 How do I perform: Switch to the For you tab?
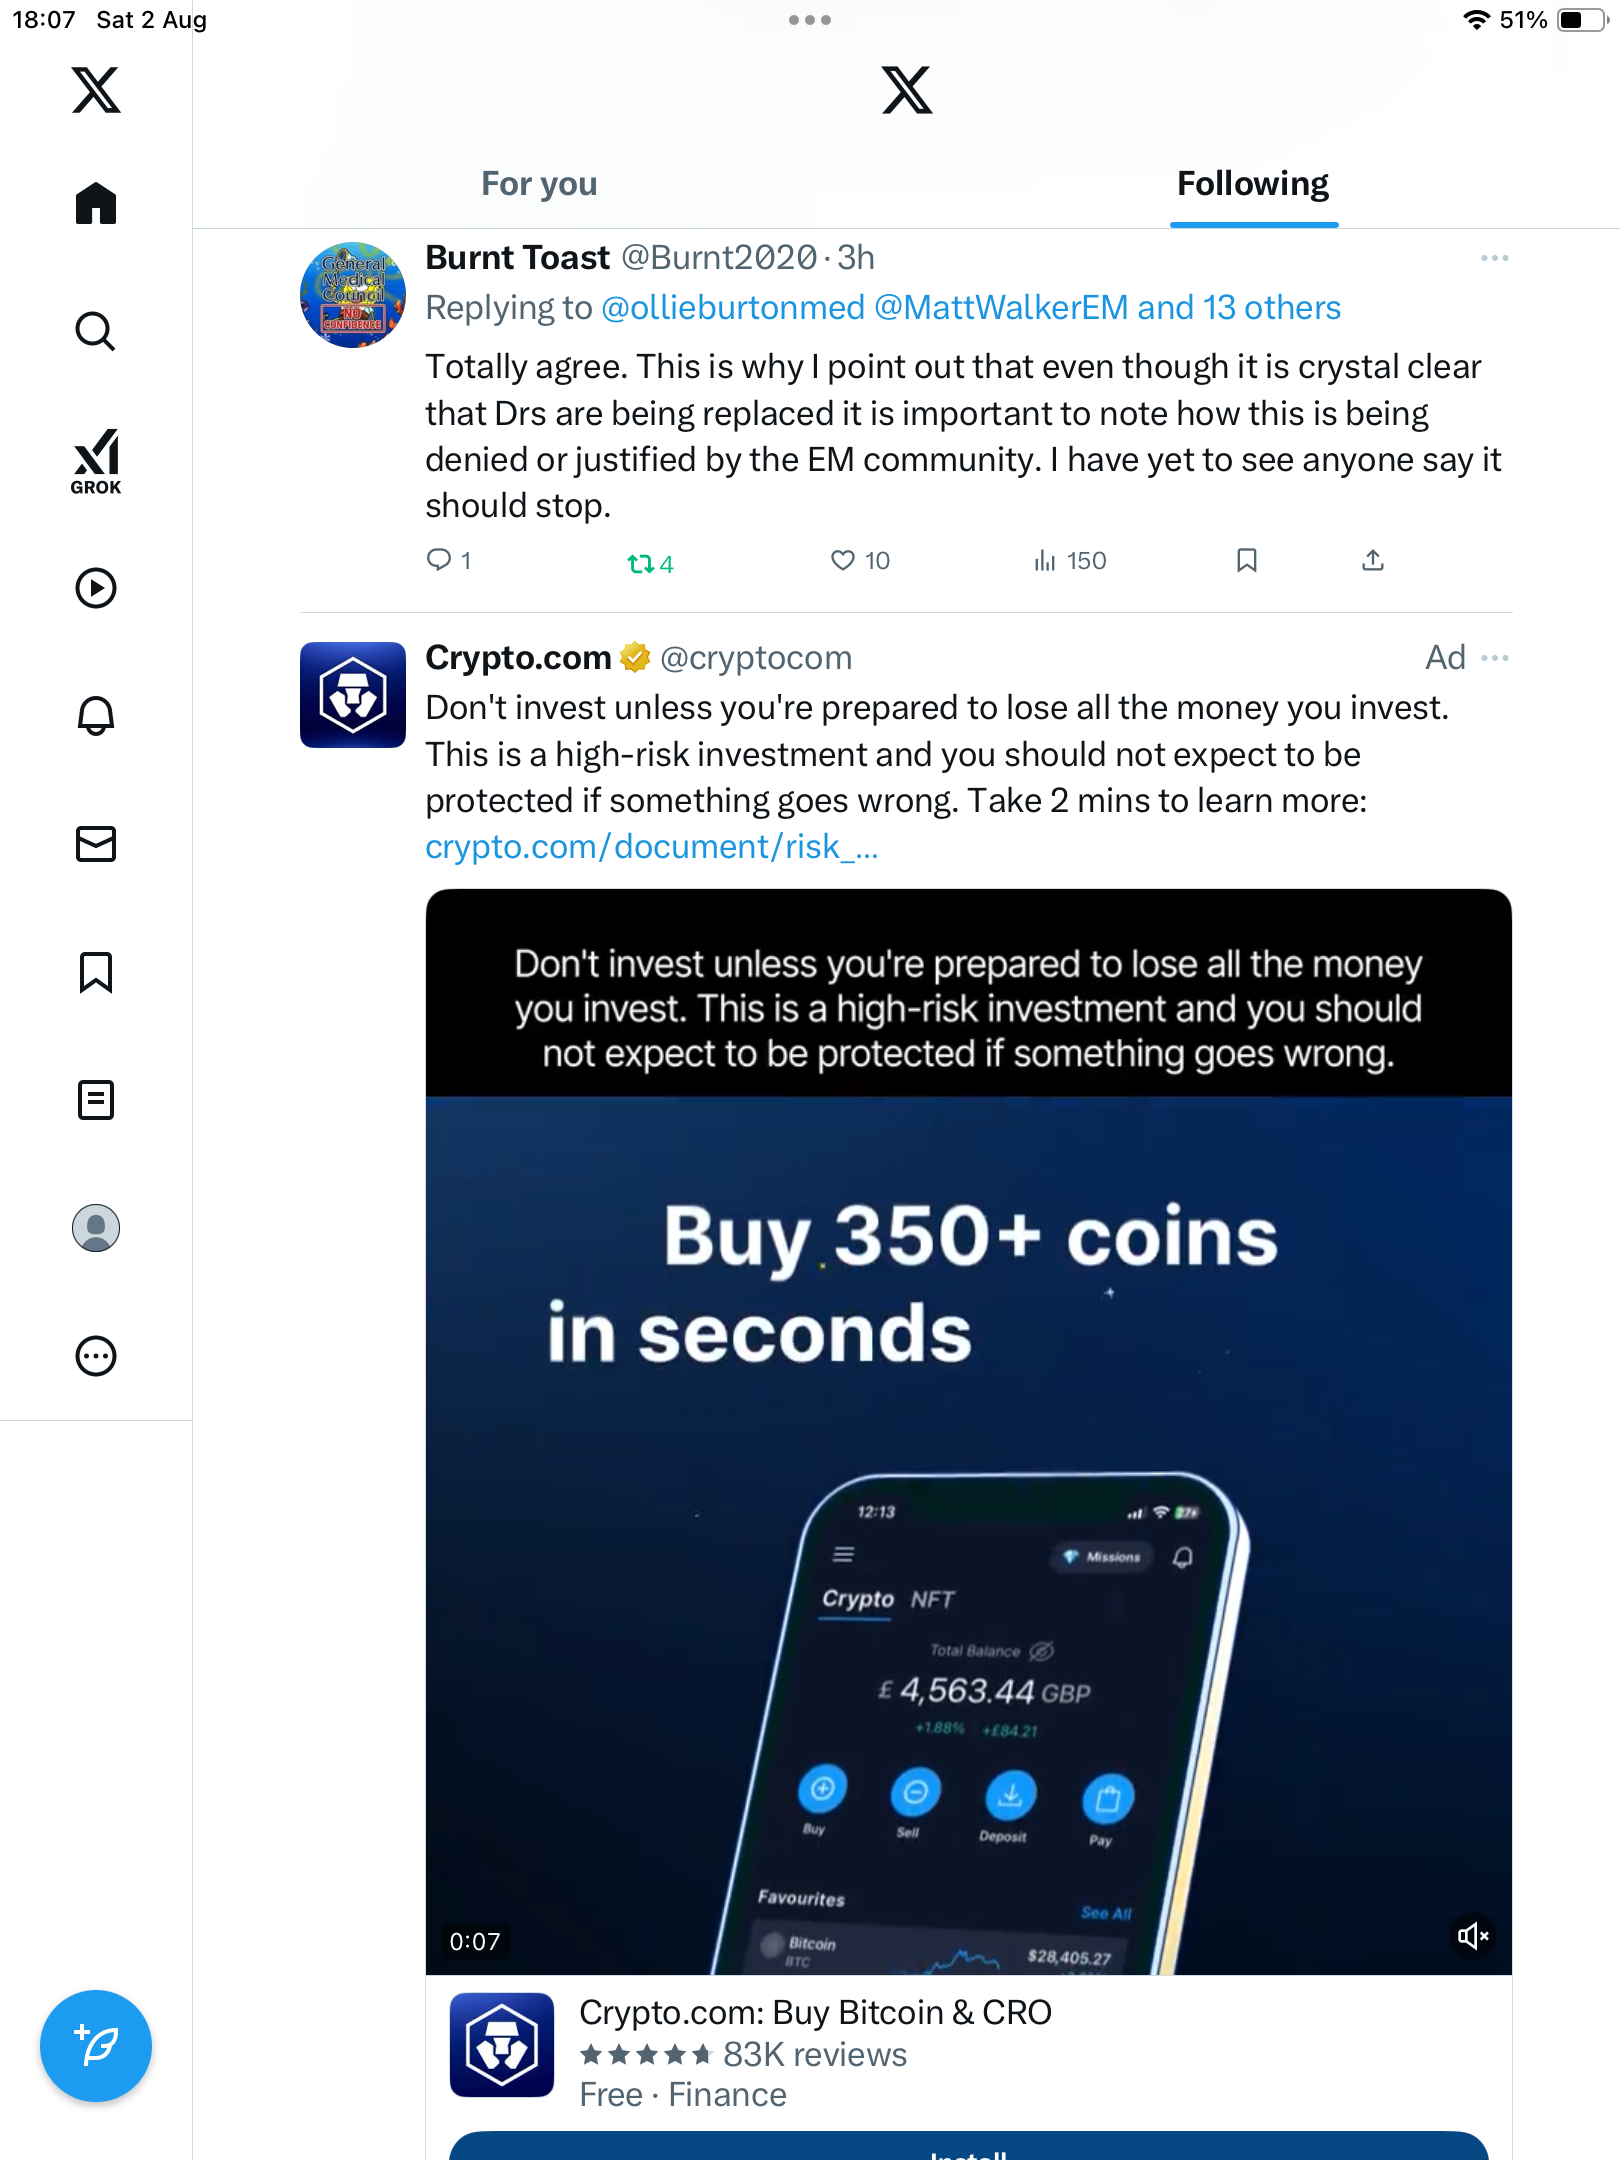coord(539,184)
